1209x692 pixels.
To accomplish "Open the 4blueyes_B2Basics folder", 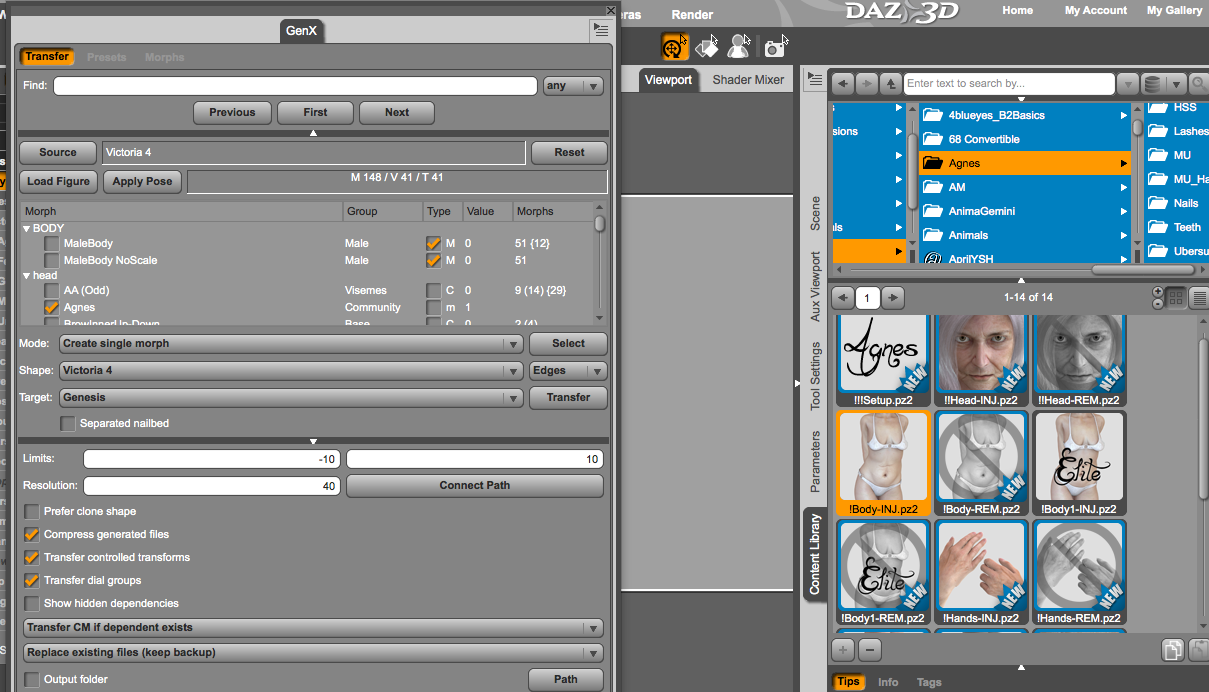I will pos(1025,115).
